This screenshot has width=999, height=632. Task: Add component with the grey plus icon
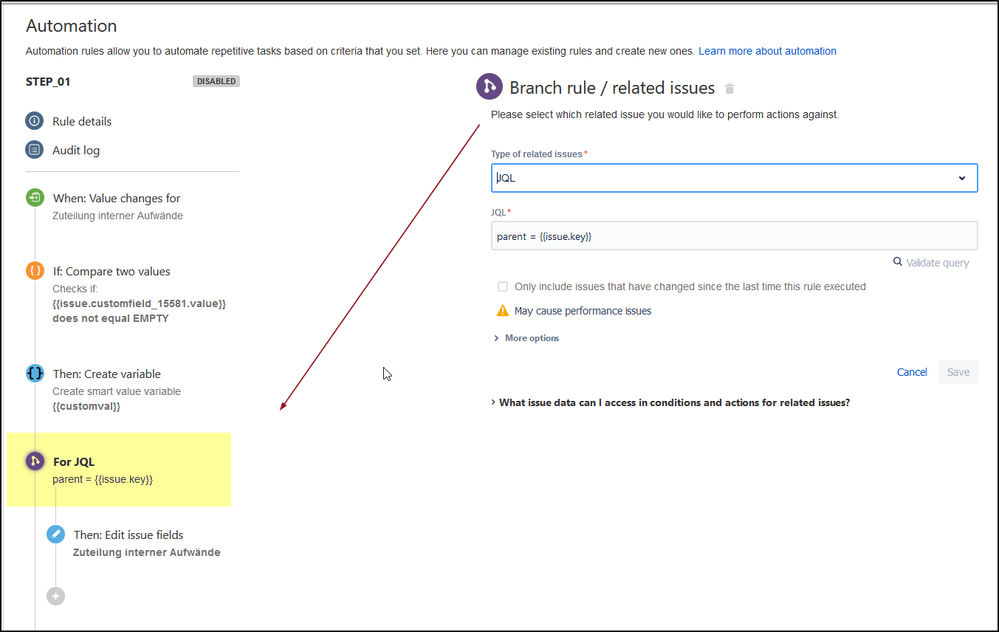click(55, 596)
